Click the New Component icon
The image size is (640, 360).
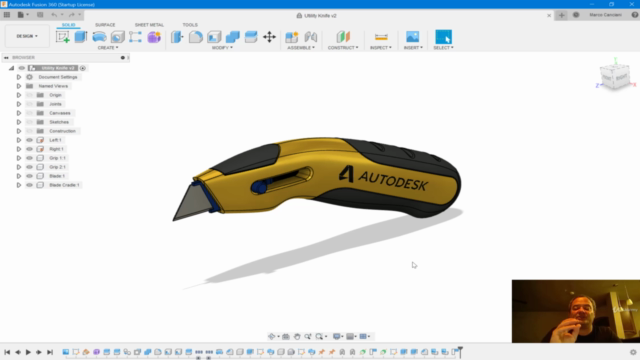coord(291,37)
